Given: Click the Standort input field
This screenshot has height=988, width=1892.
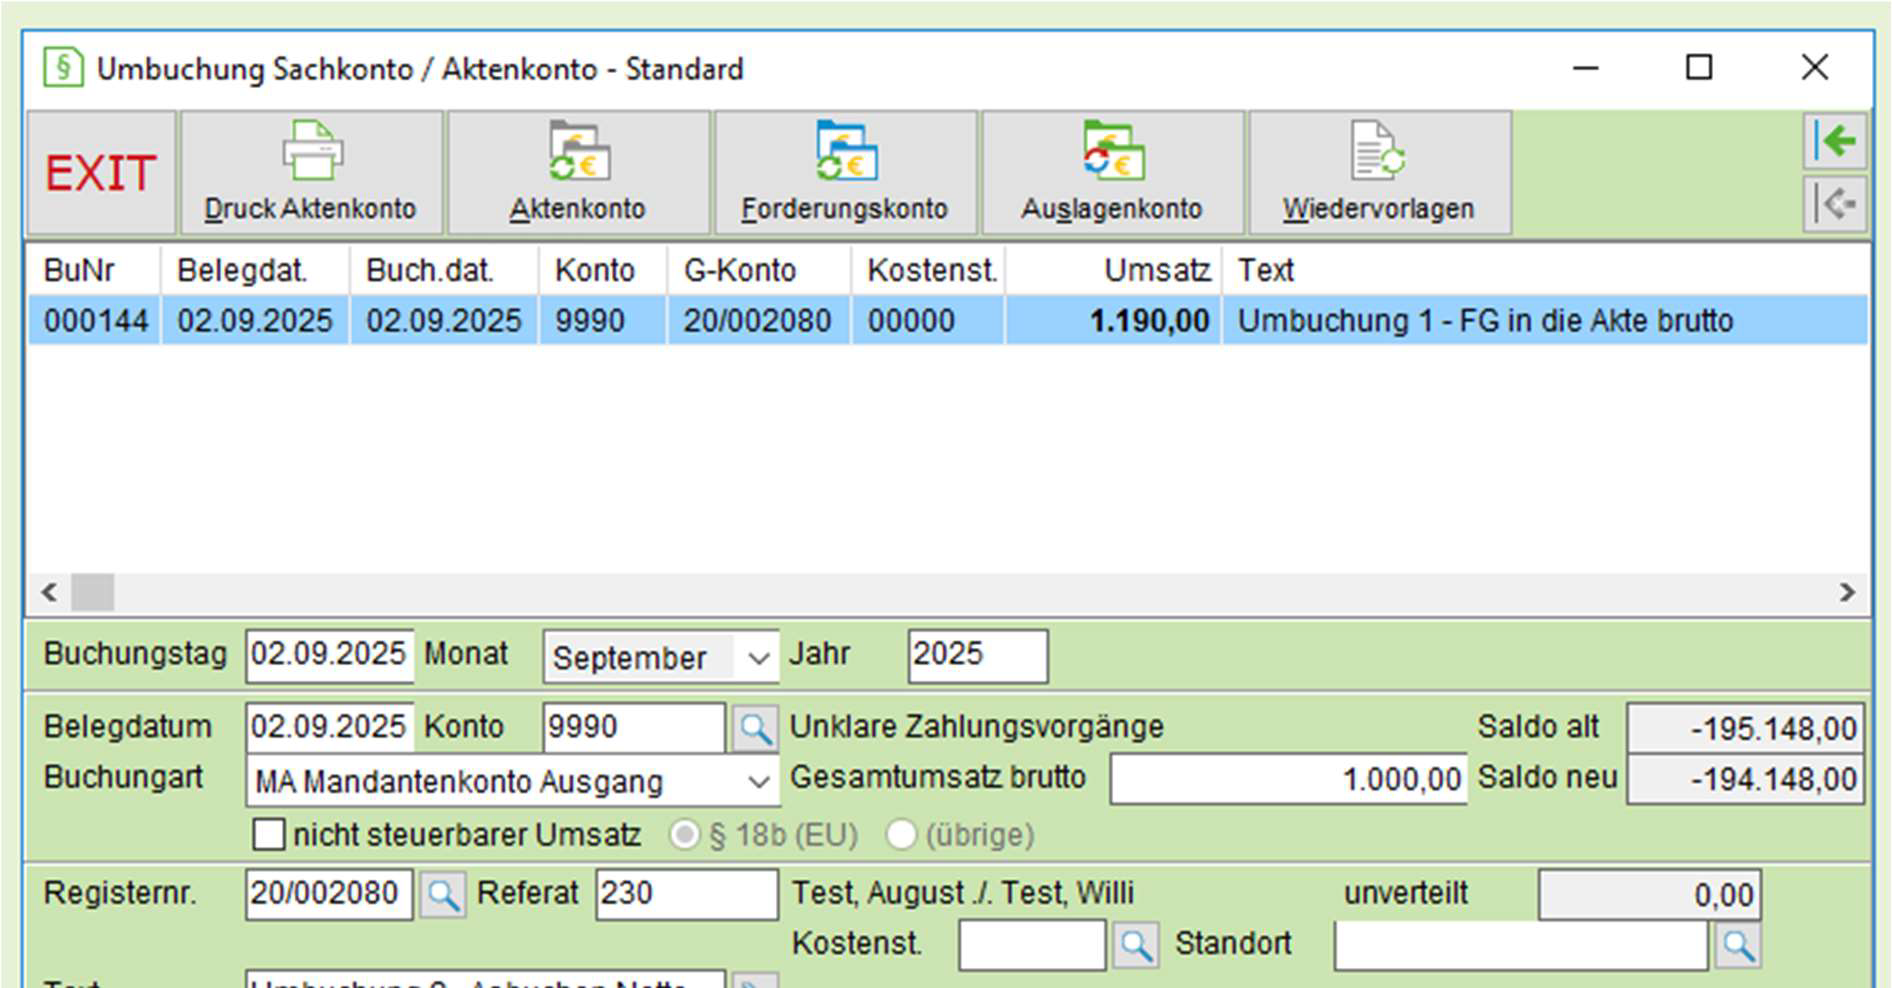Looking at the screenshot, I should pyautogui.click(x=1521, y=944).
